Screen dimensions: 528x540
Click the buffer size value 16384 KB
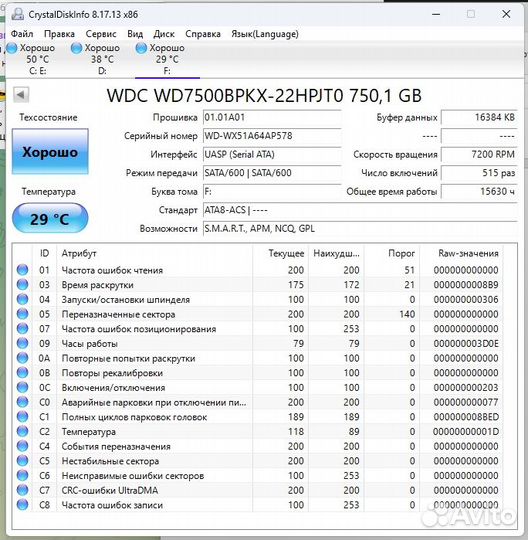pos(479,117)
